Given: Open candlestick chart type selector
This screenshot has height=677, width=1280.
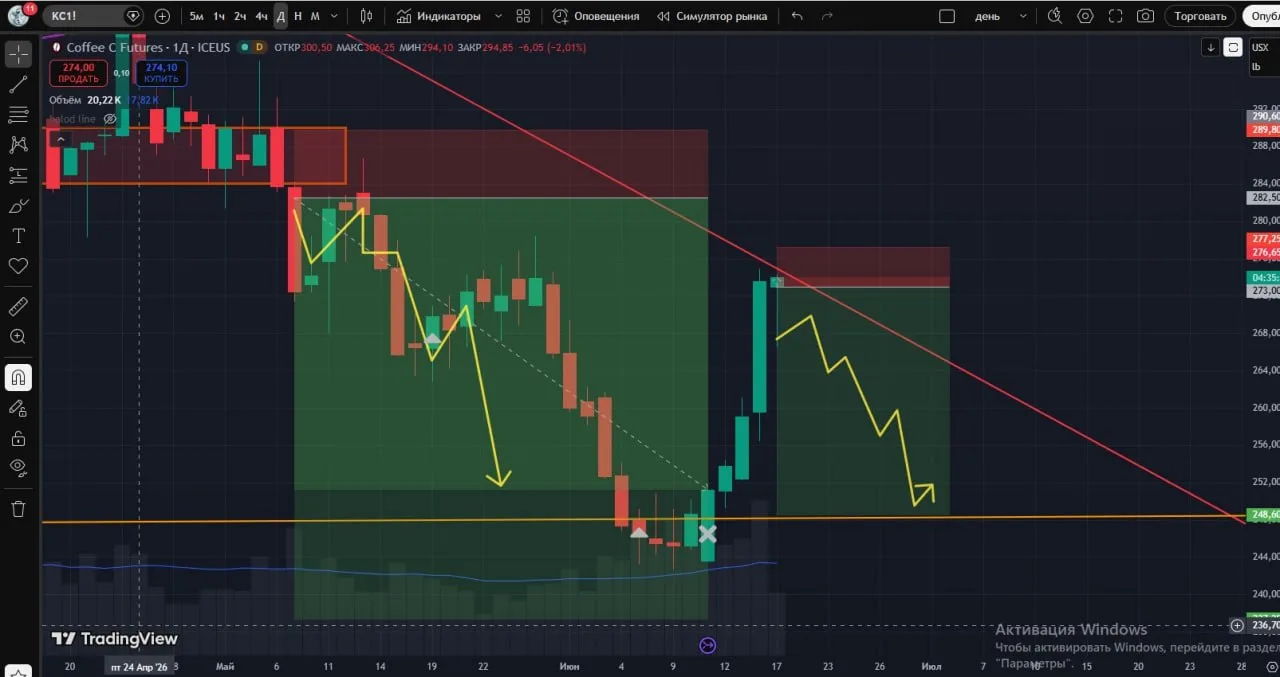Looking at the screenshot, I should tap(366, 16).
